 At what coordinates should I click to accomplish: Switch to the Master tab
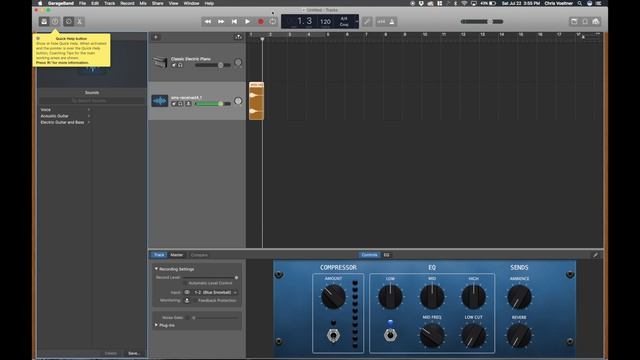177,255
